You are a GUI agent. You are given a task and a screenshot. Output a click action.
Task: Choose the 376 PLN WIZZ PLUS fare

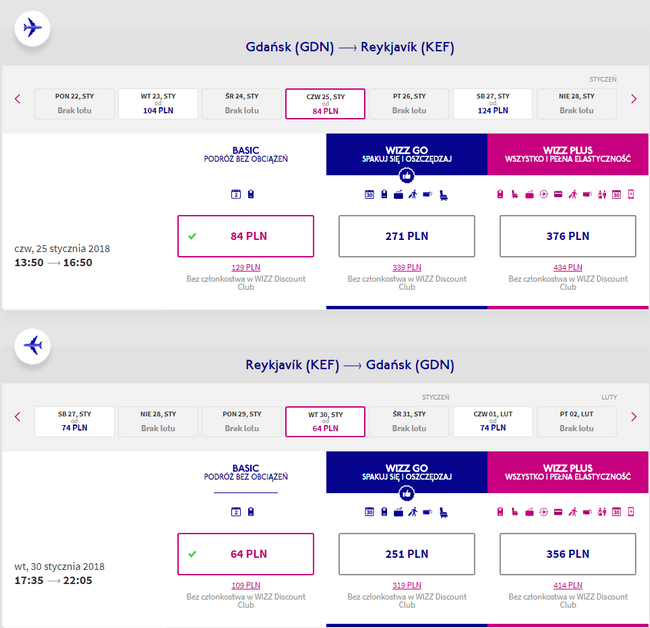568,236
